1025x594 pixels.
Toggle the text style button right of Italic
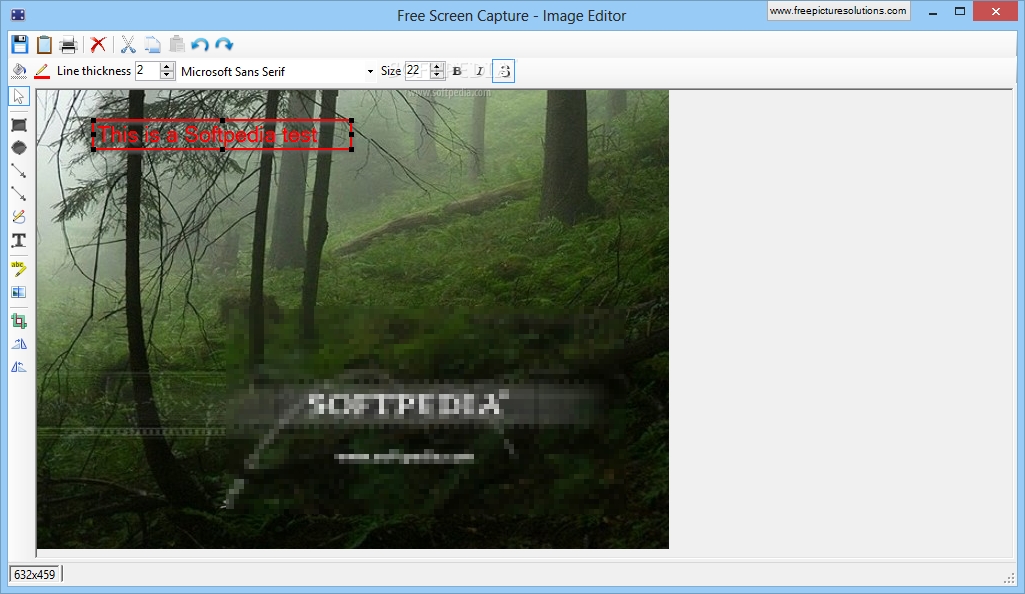click(x=503, y=71)
